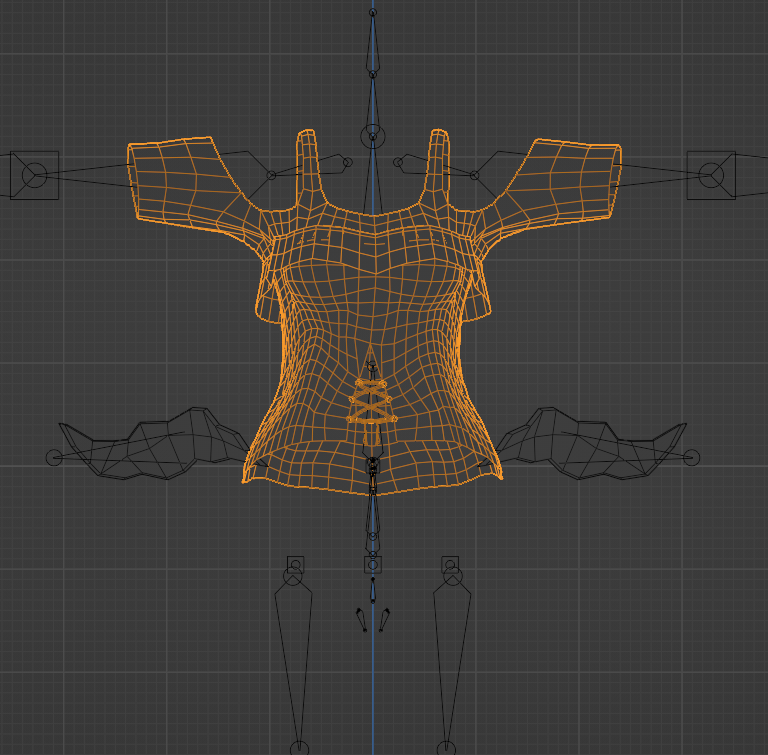Select the square hand control bone at right edge
768x755 pixels.
click(711, 175)
